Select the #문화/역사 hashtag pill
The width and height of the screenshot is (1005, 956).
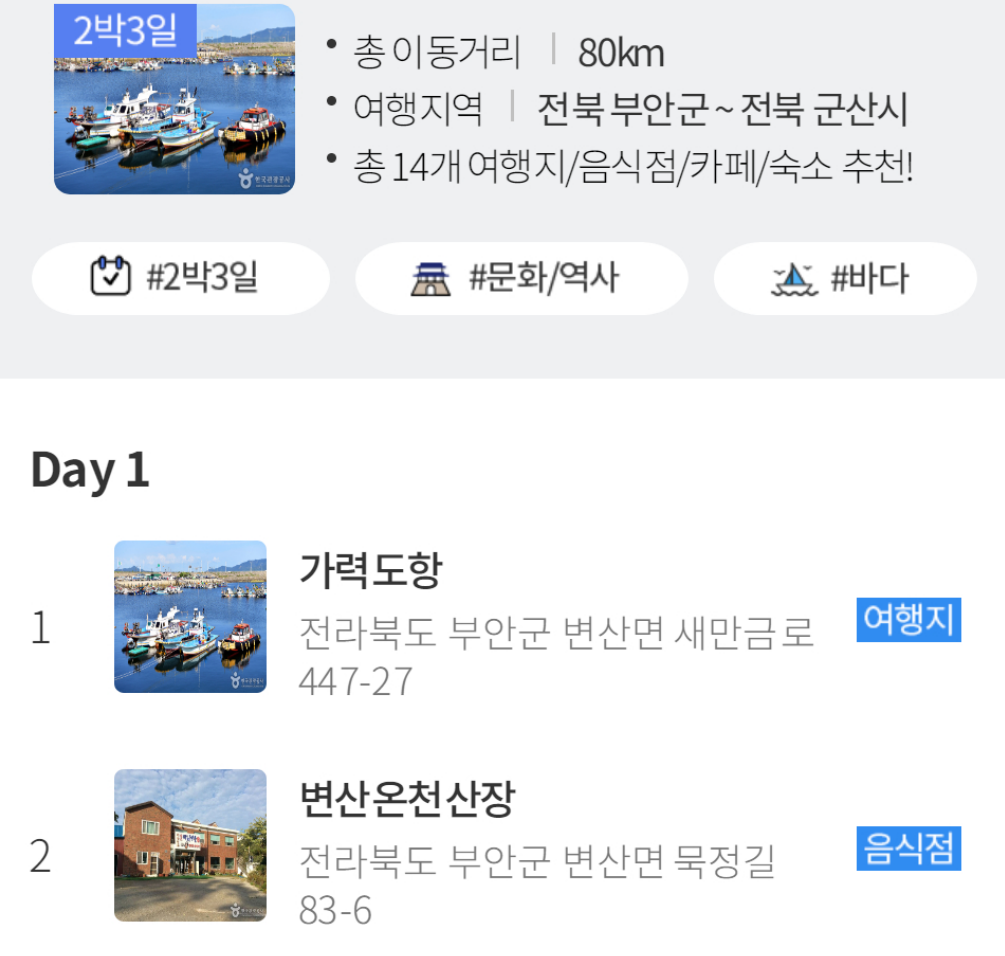(x=522, y=278)
